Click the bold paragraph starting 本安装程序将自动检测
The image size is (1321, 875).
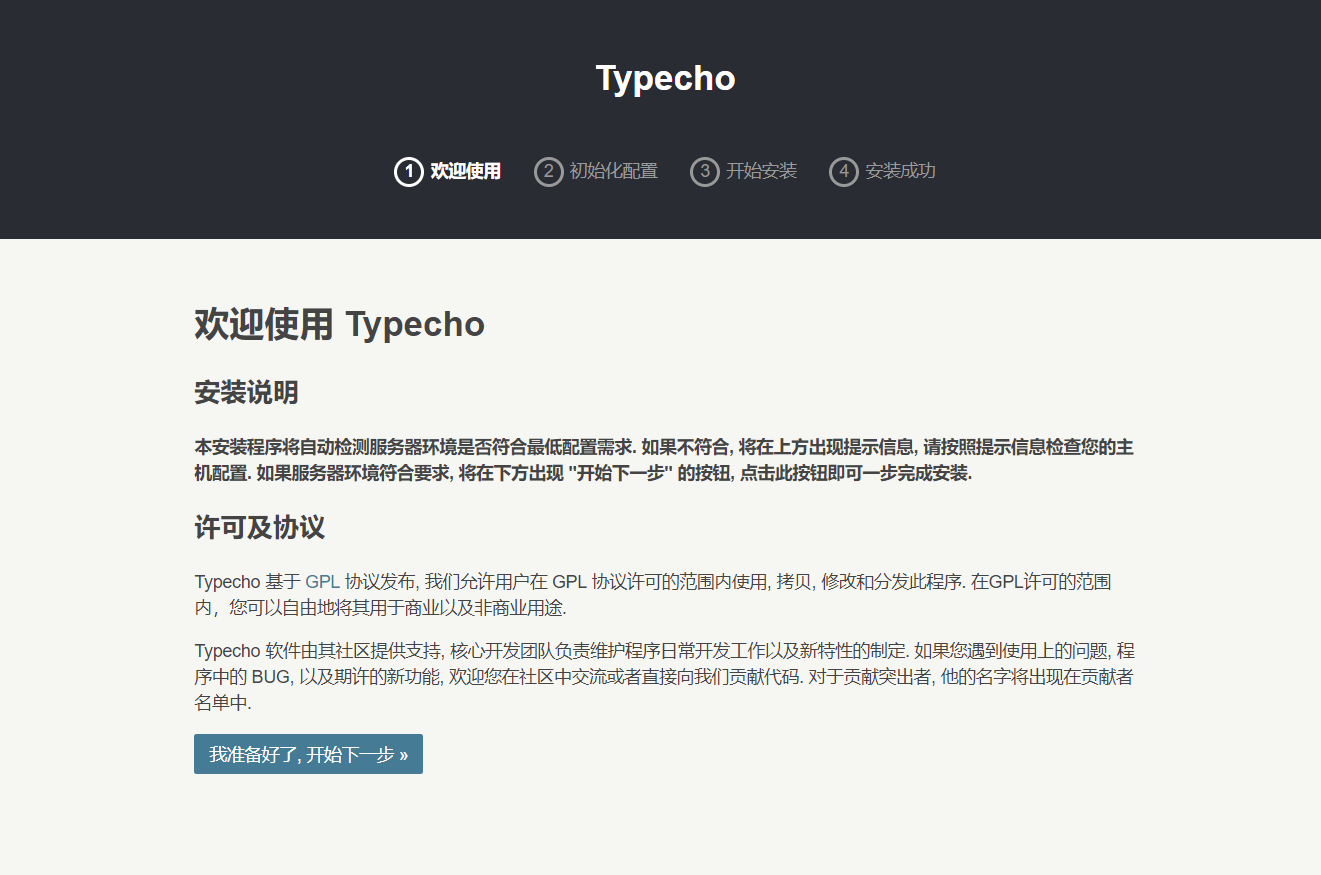tap(664, 460)
